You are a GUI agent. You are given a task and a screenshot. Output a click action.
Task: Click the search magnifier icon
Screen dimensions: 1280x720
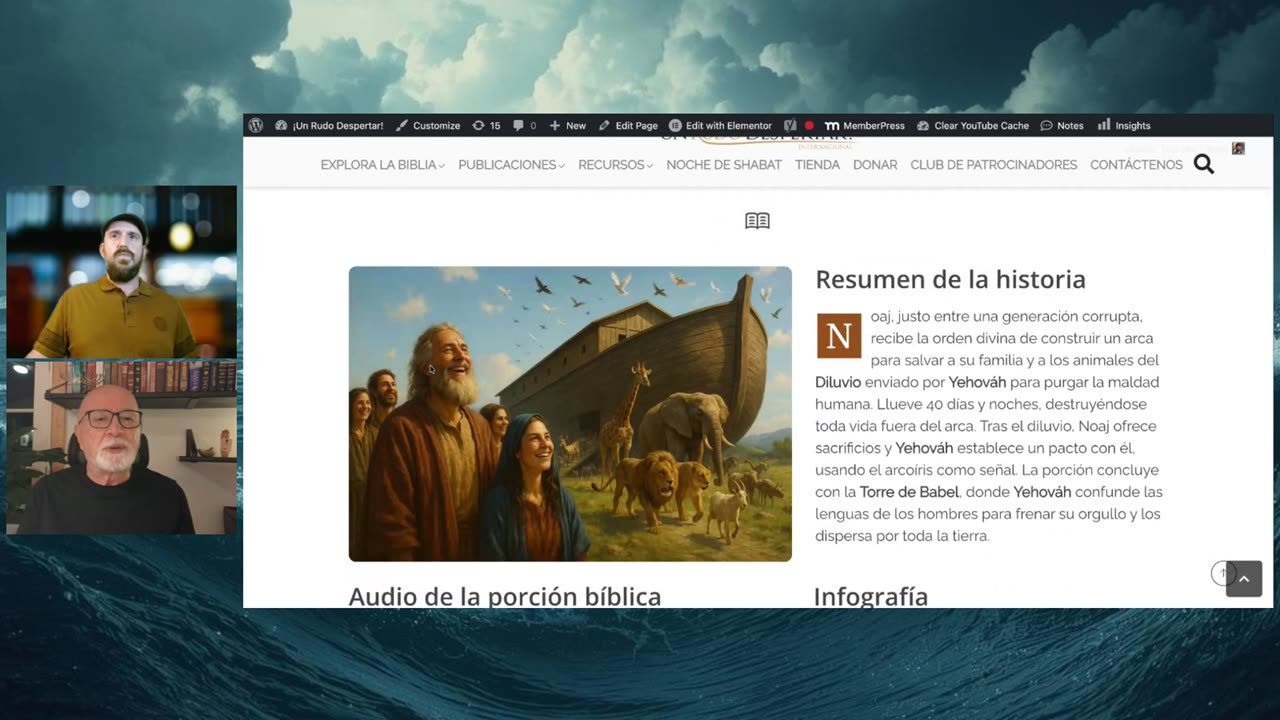(1204, 165)
